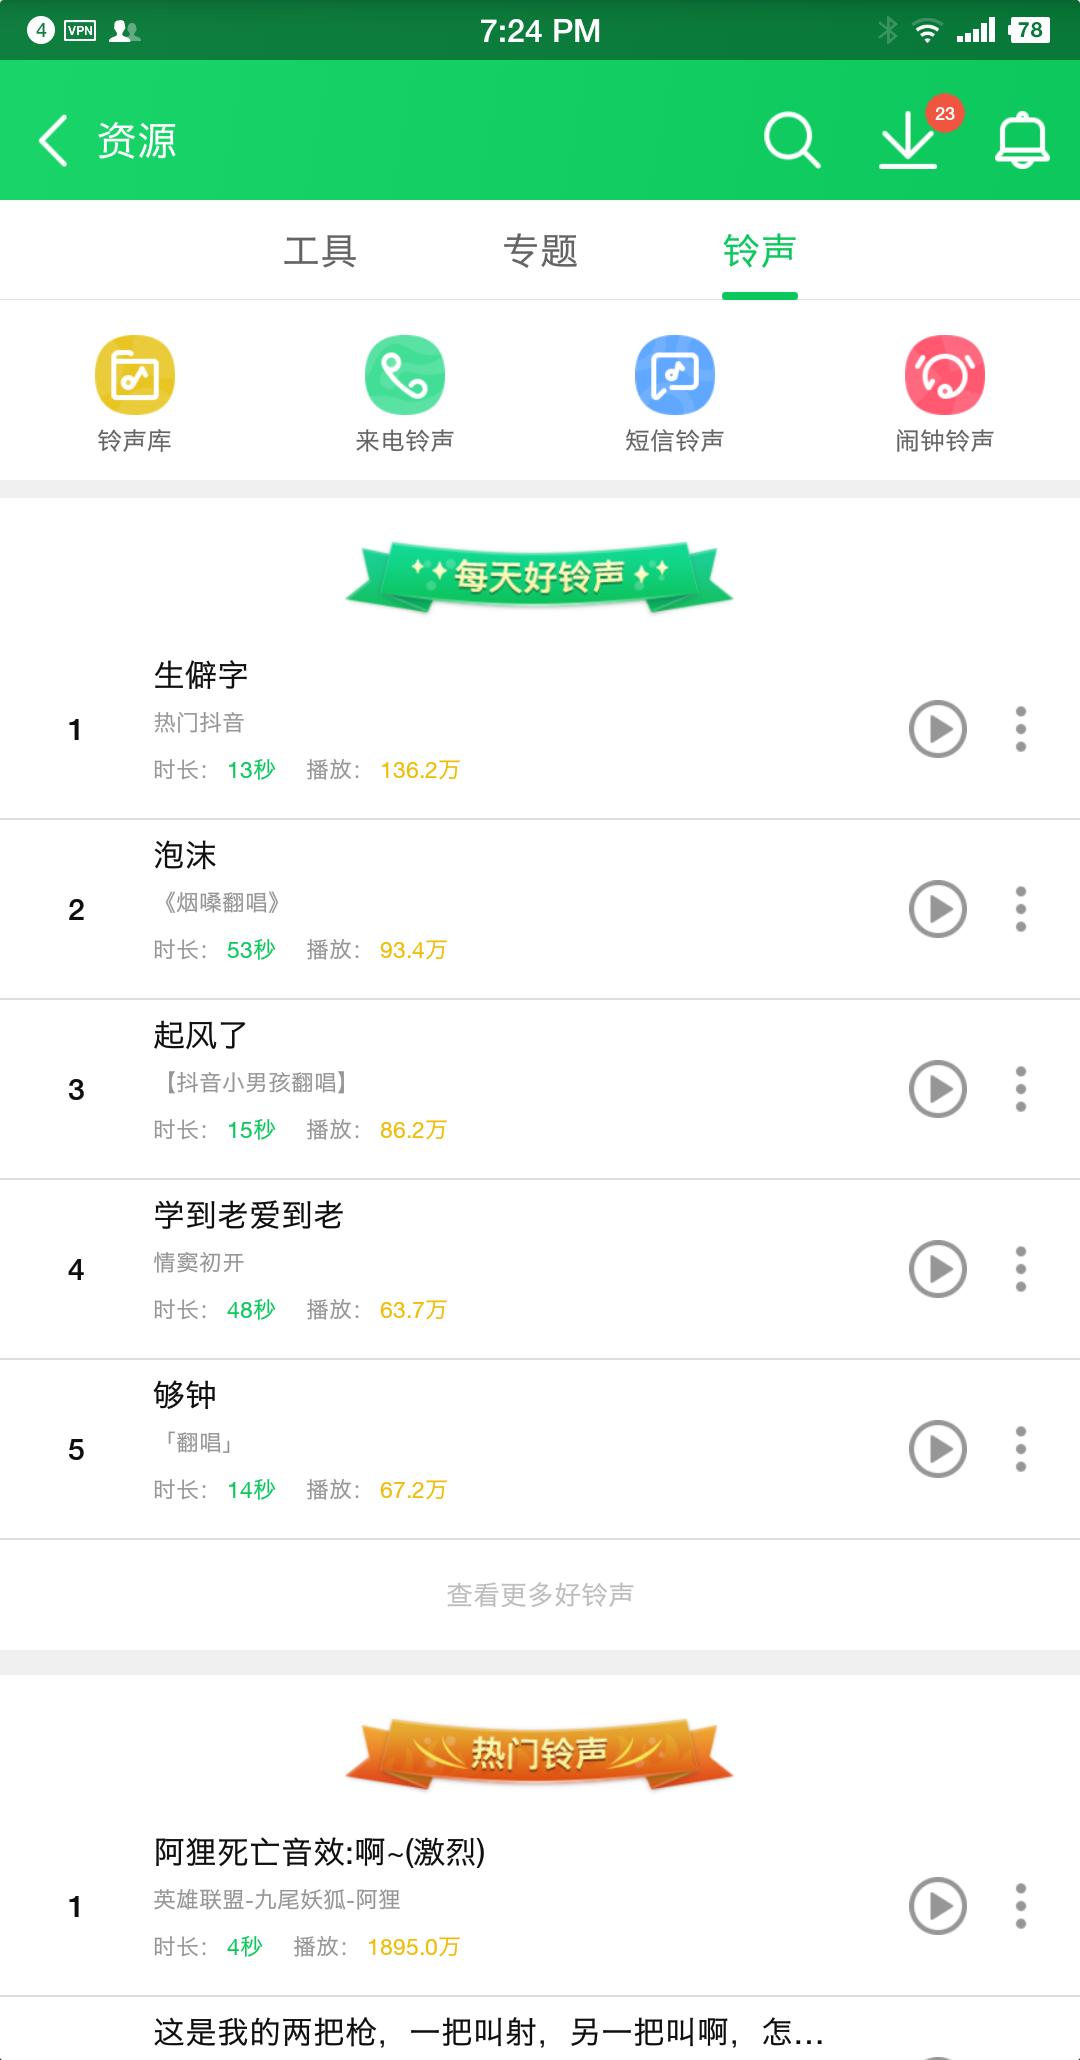Play the 阿狸死亡音效 ringtone

point(937,1906)
